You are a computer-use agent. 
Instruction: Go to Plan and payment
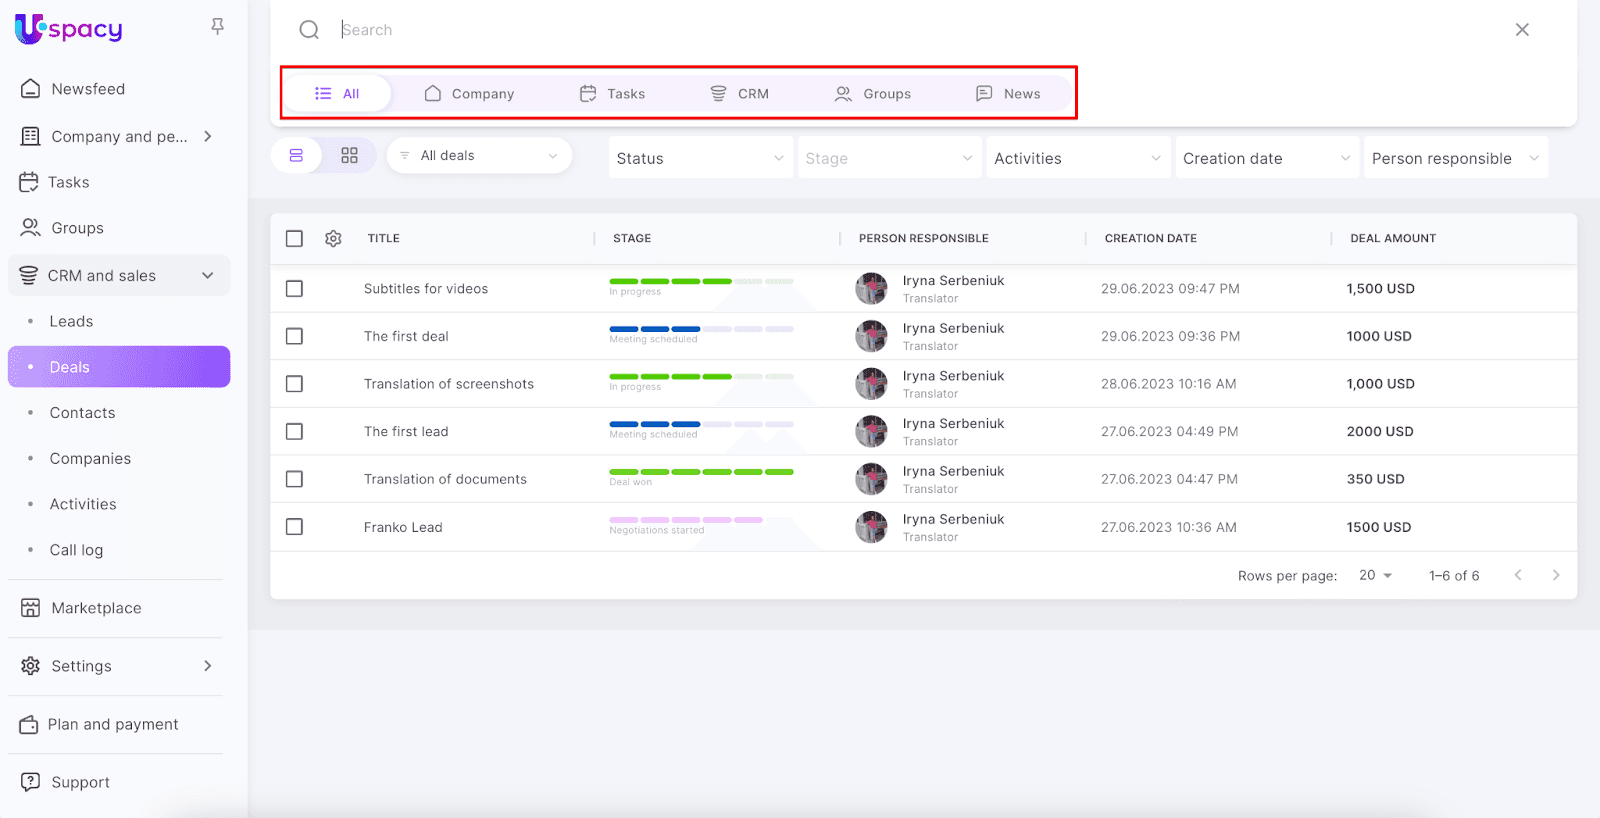[x=113, y=725]
